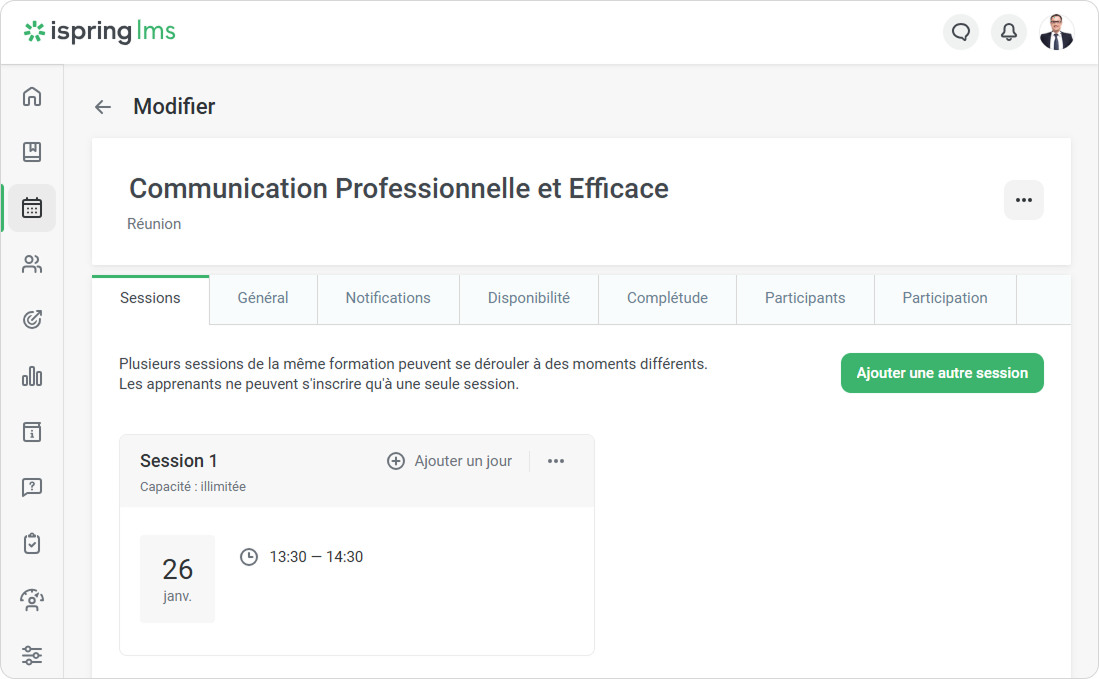Open the Home icon in sidebar
Screen dimensions: 1099x679
click(32, 97)
